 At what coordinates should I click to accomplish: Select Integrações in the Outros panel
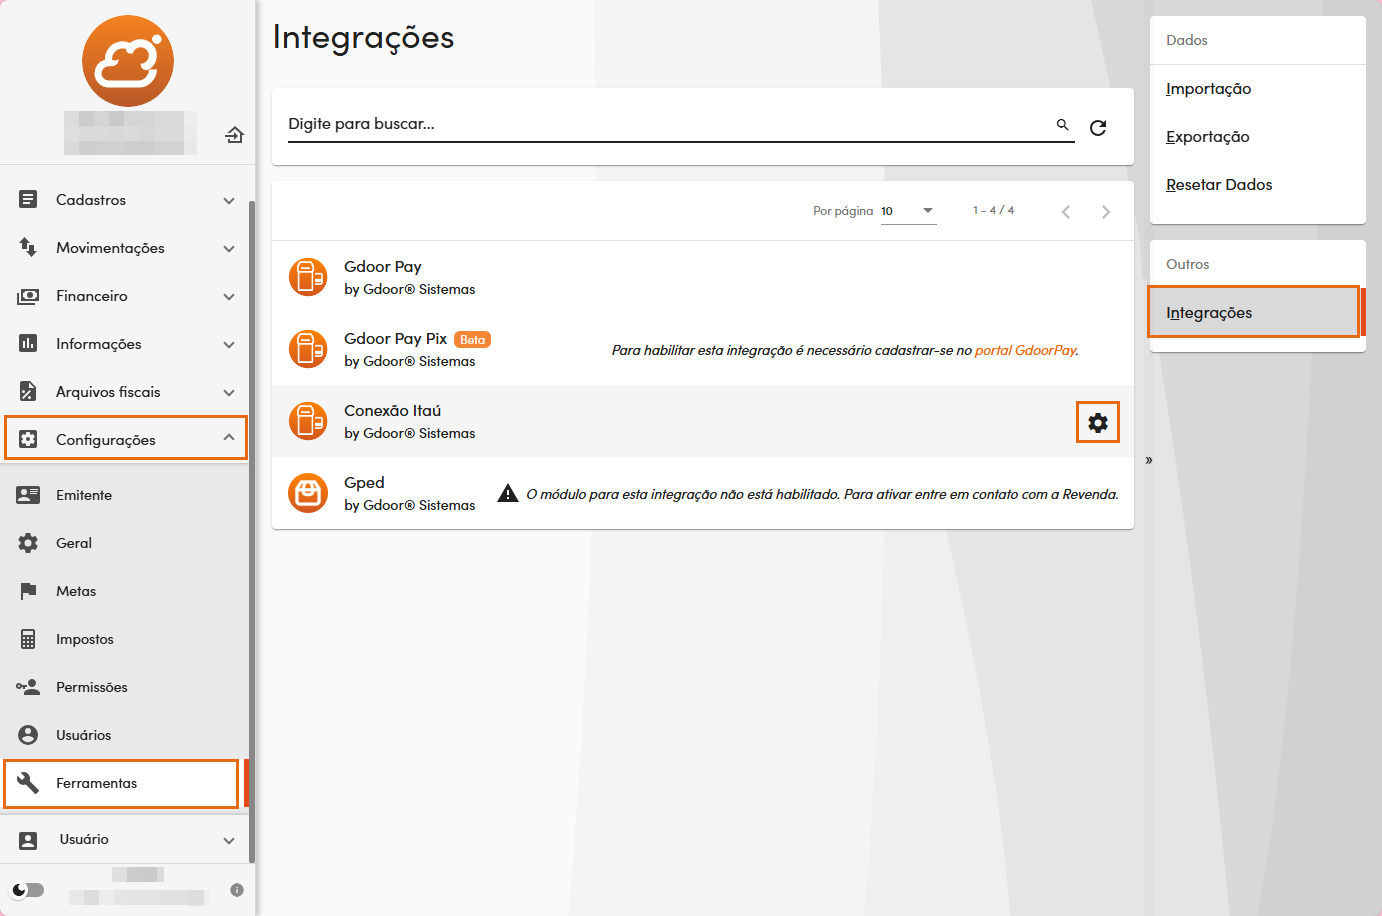(1256, 313)
